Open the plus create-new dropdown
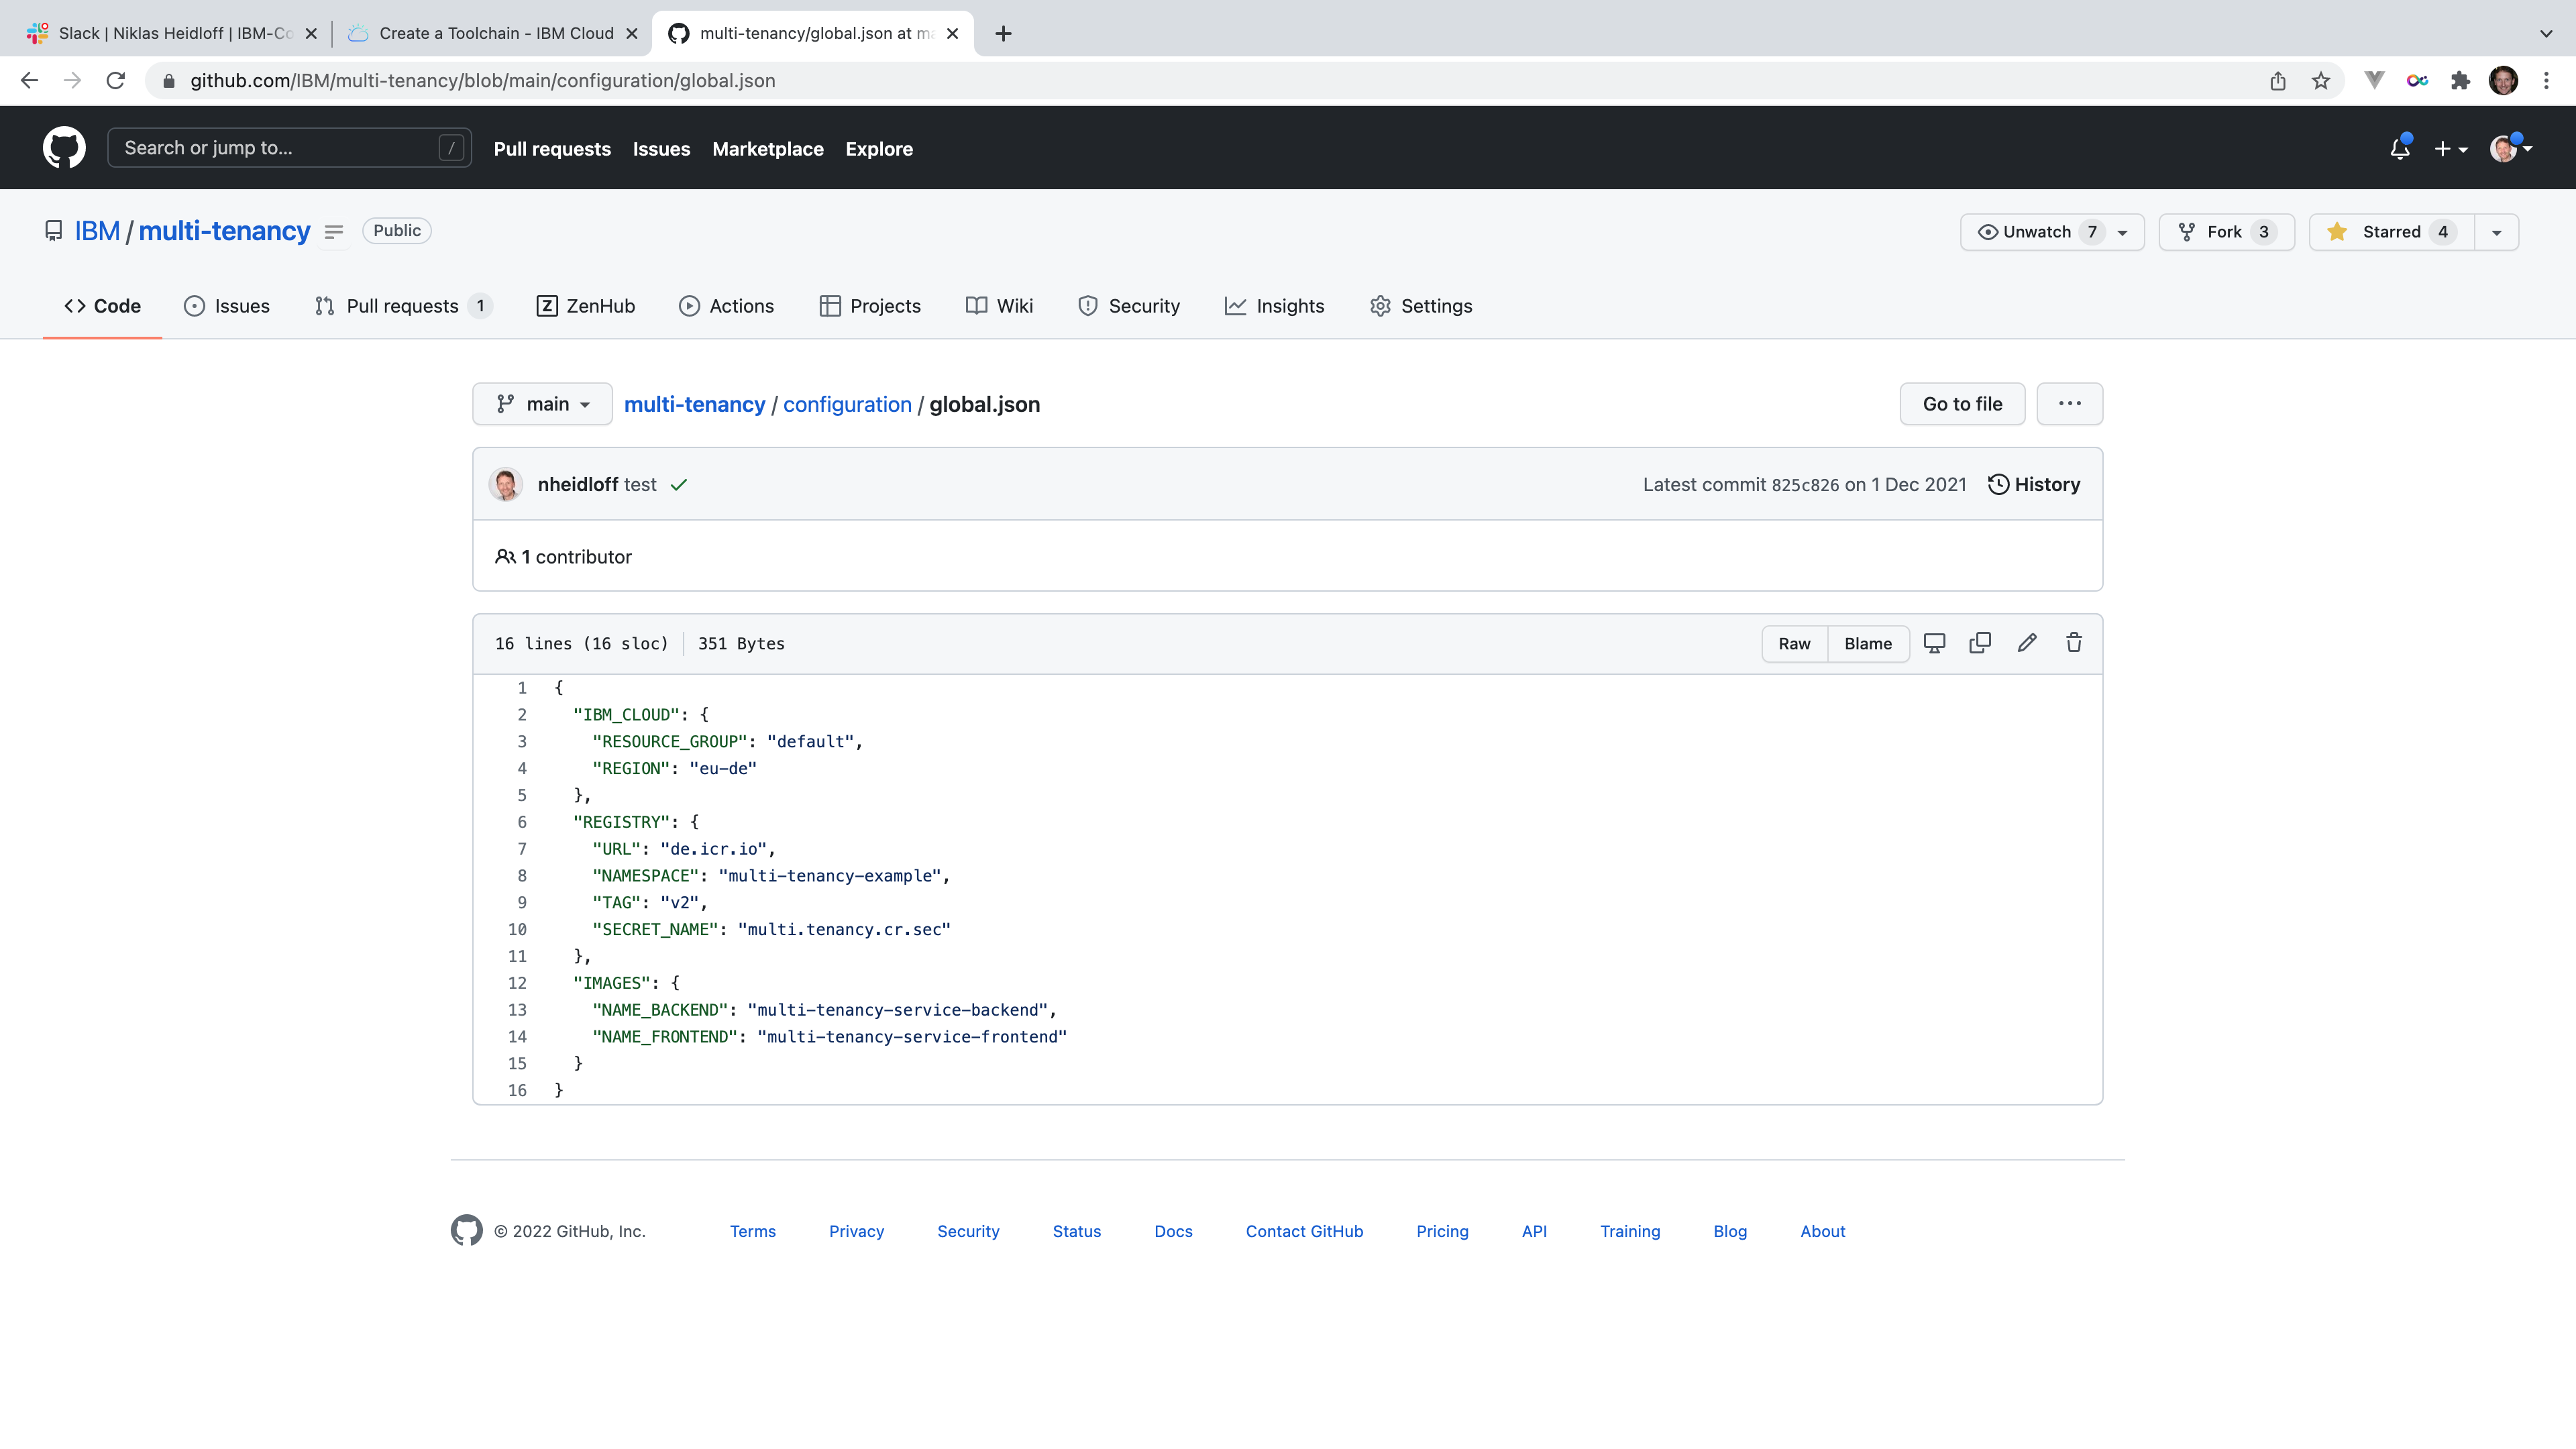The image size is (2576, 1449). point(2450,149)
